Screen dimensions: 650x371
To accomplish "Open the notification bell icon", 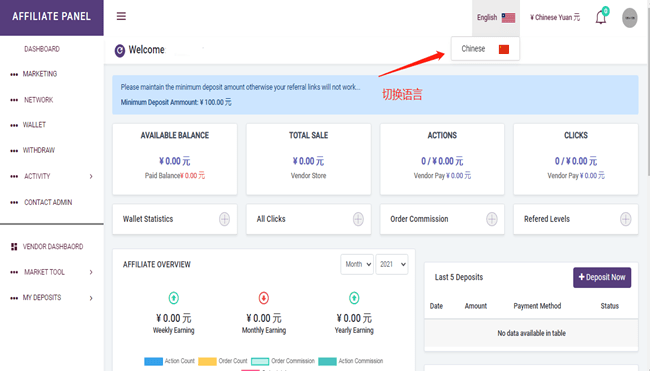I will pos(601,17).
